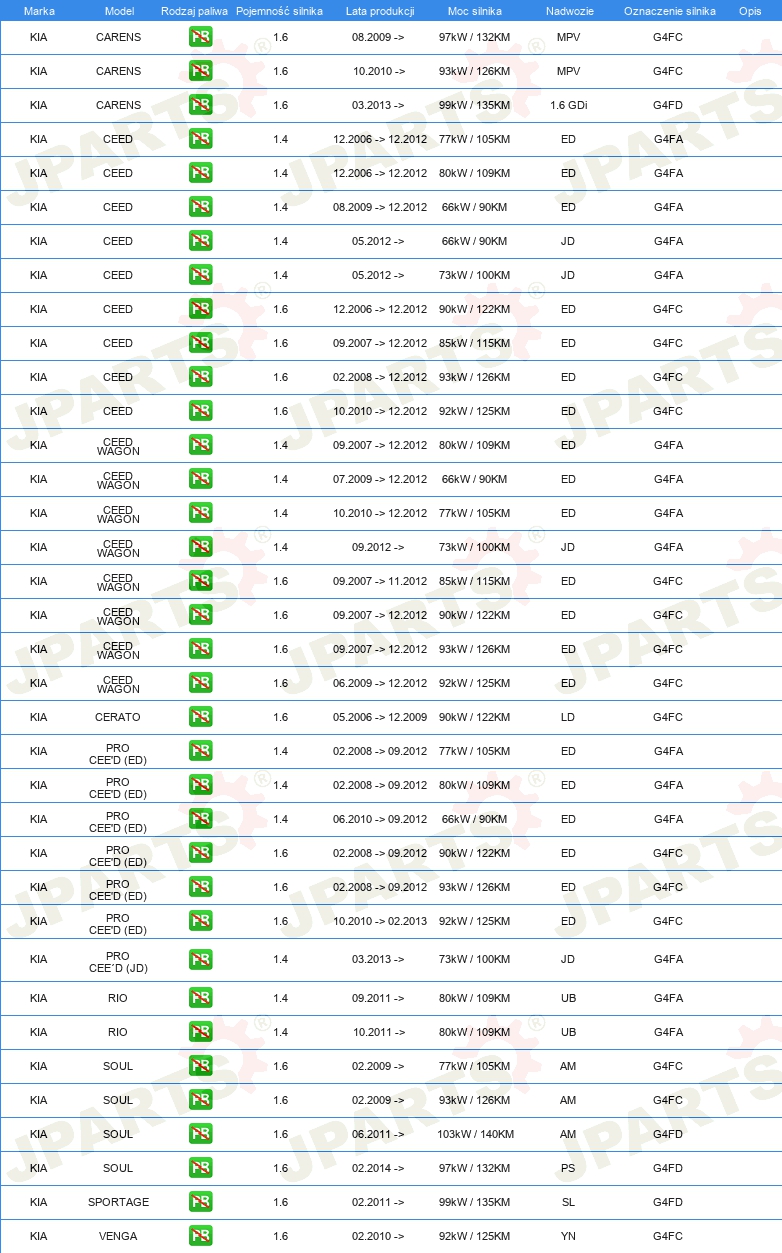
Task: Click the Oznaczenie silnika column header
Action: (669, 11)
